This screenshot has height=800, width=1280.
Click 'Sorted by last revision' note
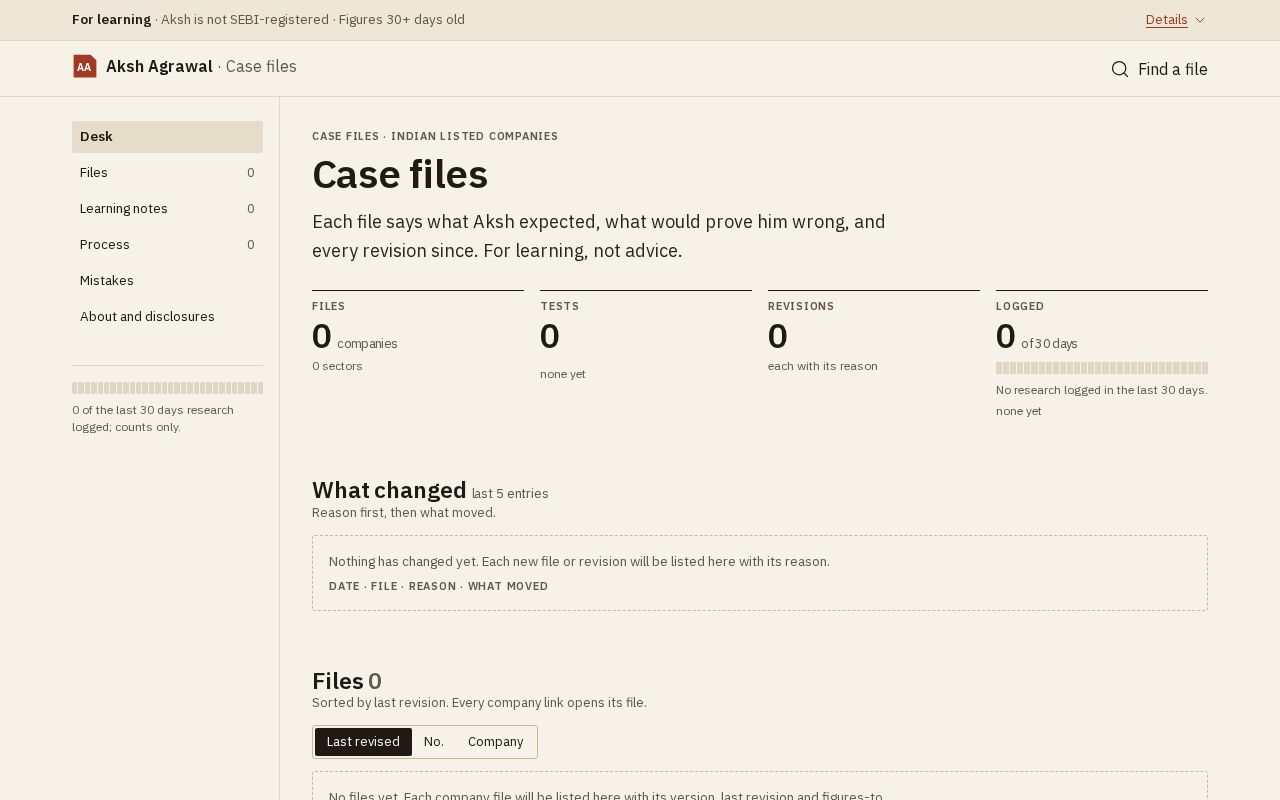click(479, 703)
